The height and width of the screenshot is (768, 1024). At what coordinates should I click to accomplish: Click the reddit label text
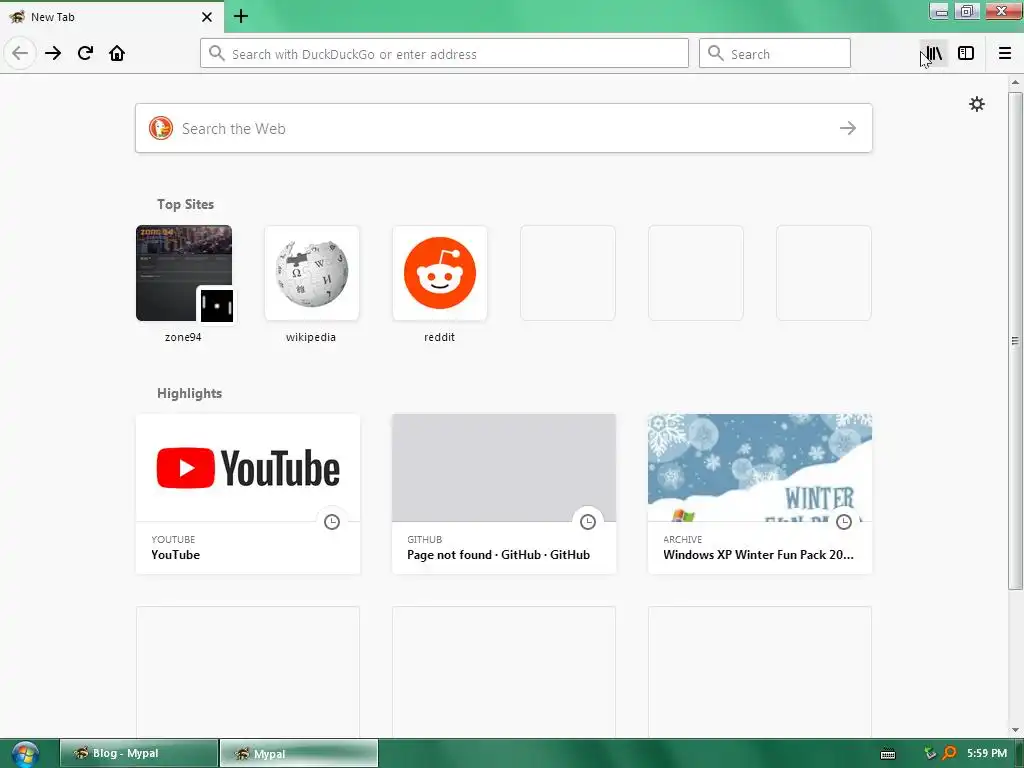tap(439, 337)
